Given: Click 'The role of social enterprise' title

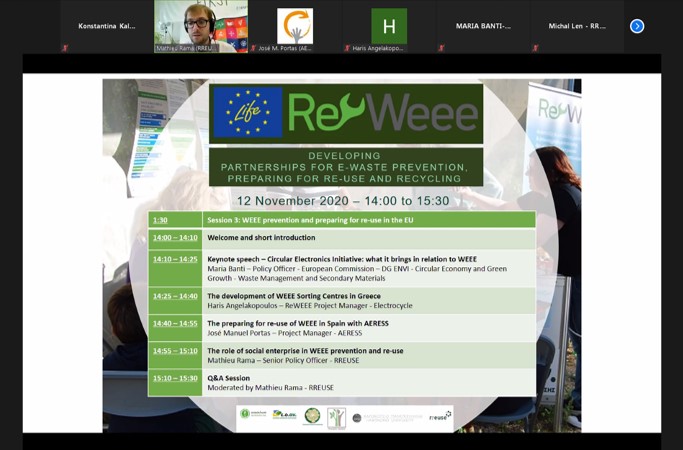Looking at the screenshot, I should pyautogui.click(x=305, y=351).
